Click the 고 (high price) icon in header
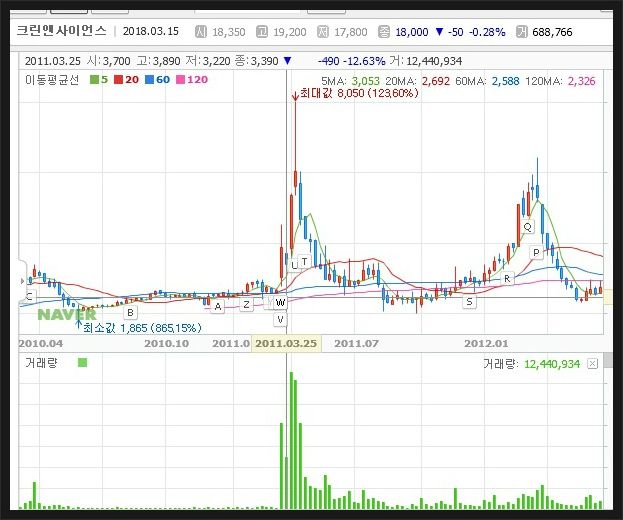The width and height of the screenshot is (623, 520). click(x=262, y=32)
